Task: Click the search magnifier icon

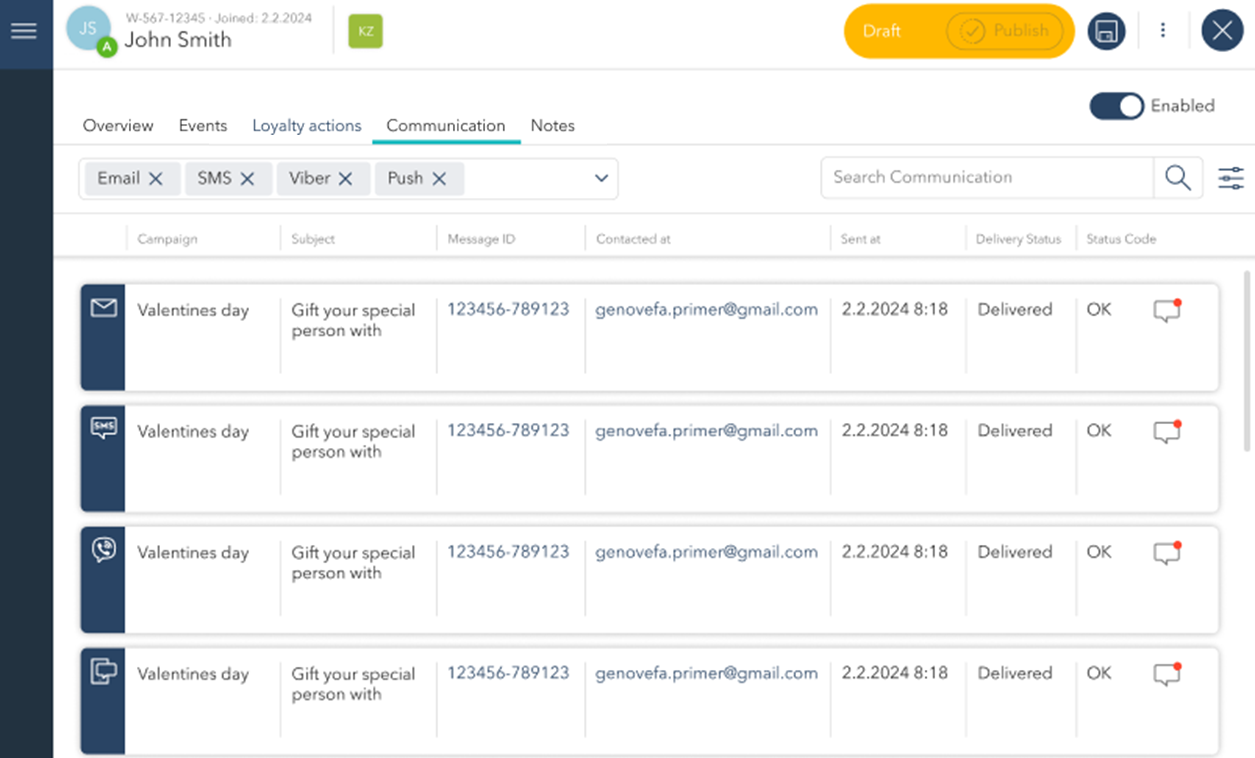Action: 1178,178
